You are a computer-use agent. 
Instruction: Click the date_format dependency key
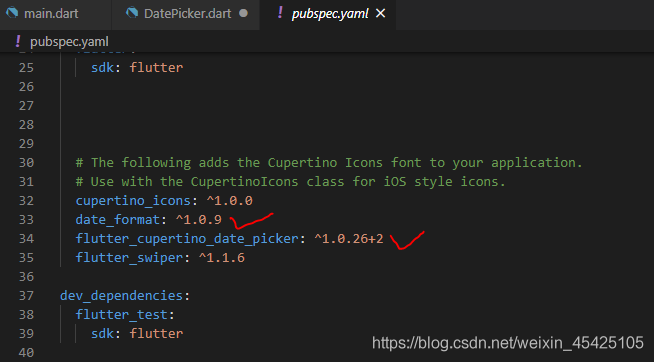click(118, 219)
